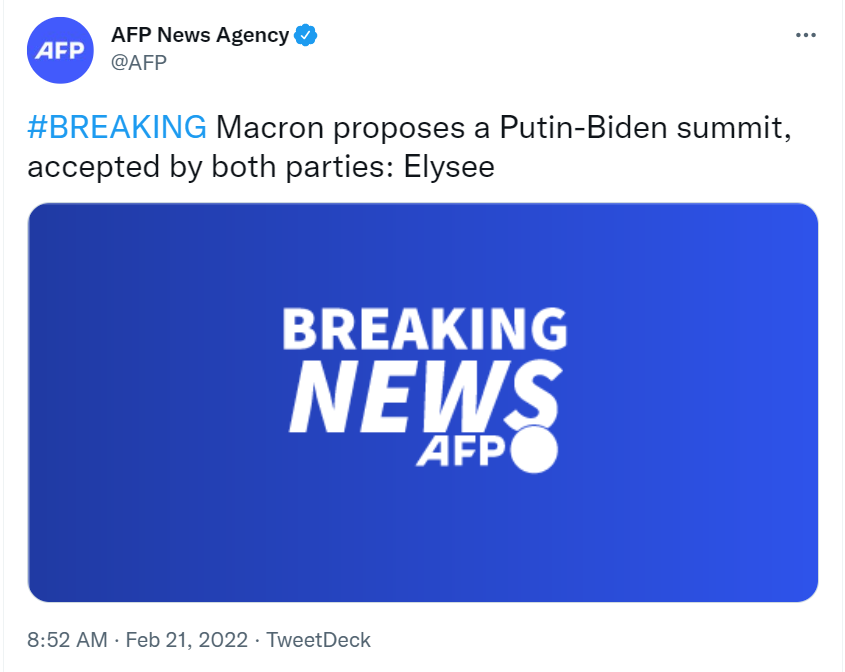The image size is (845, 672).
Task: Click the word BREAKING in the banner
Action: pyautogui.click(x=424, y=329)
